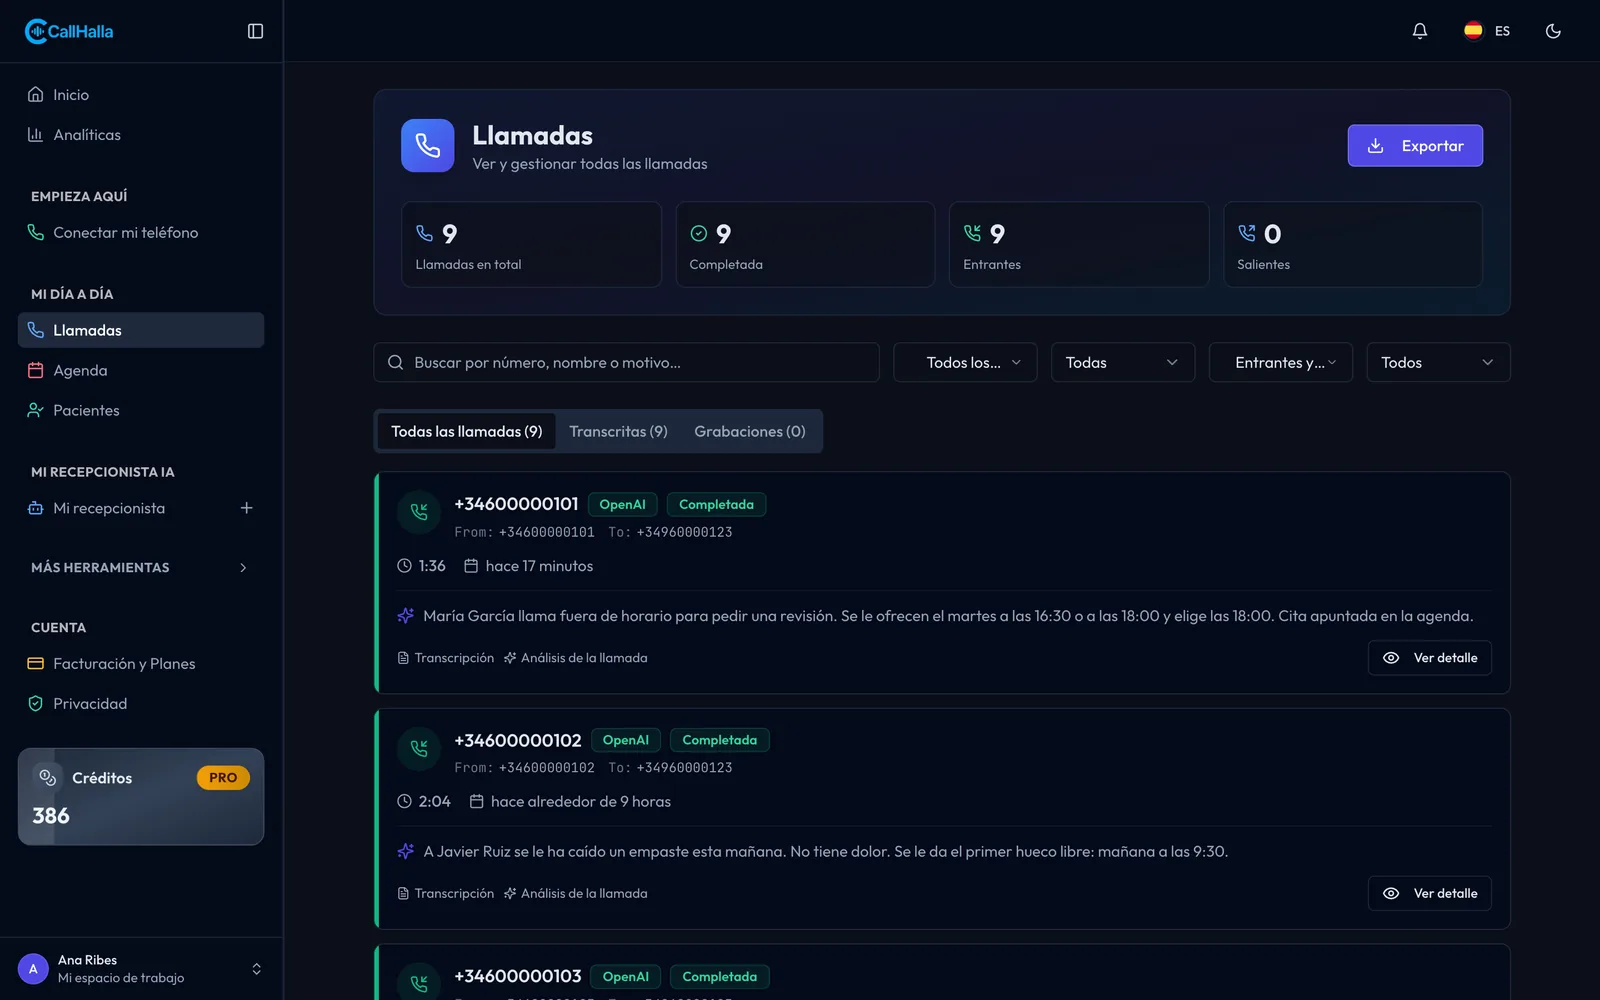Open Privacidad page
Image resolution: width=1600 pixels, height=1000 pixels.
point(141,704)
